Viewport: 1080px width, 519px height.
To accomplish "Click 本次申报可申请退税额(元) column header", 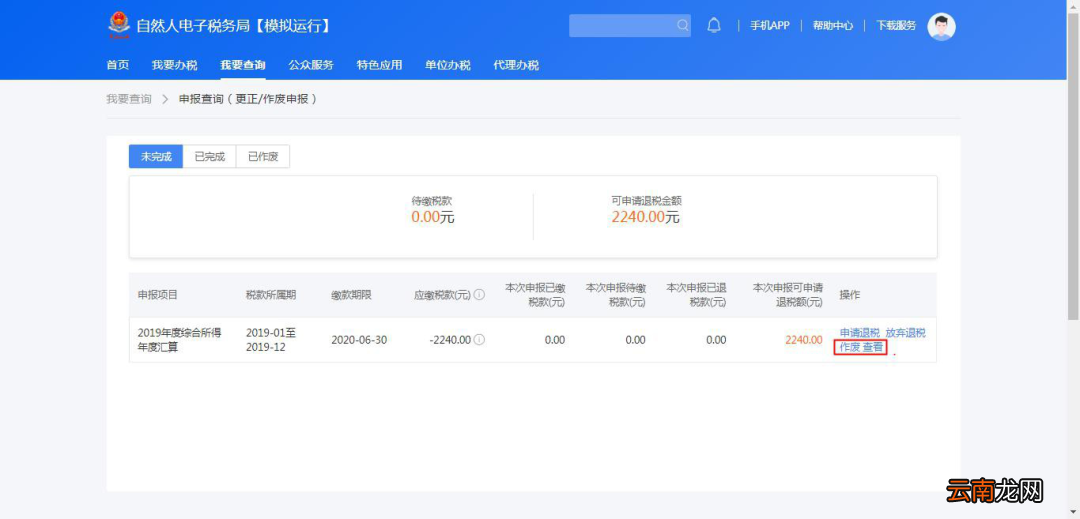I will click(x=787, y=295).
